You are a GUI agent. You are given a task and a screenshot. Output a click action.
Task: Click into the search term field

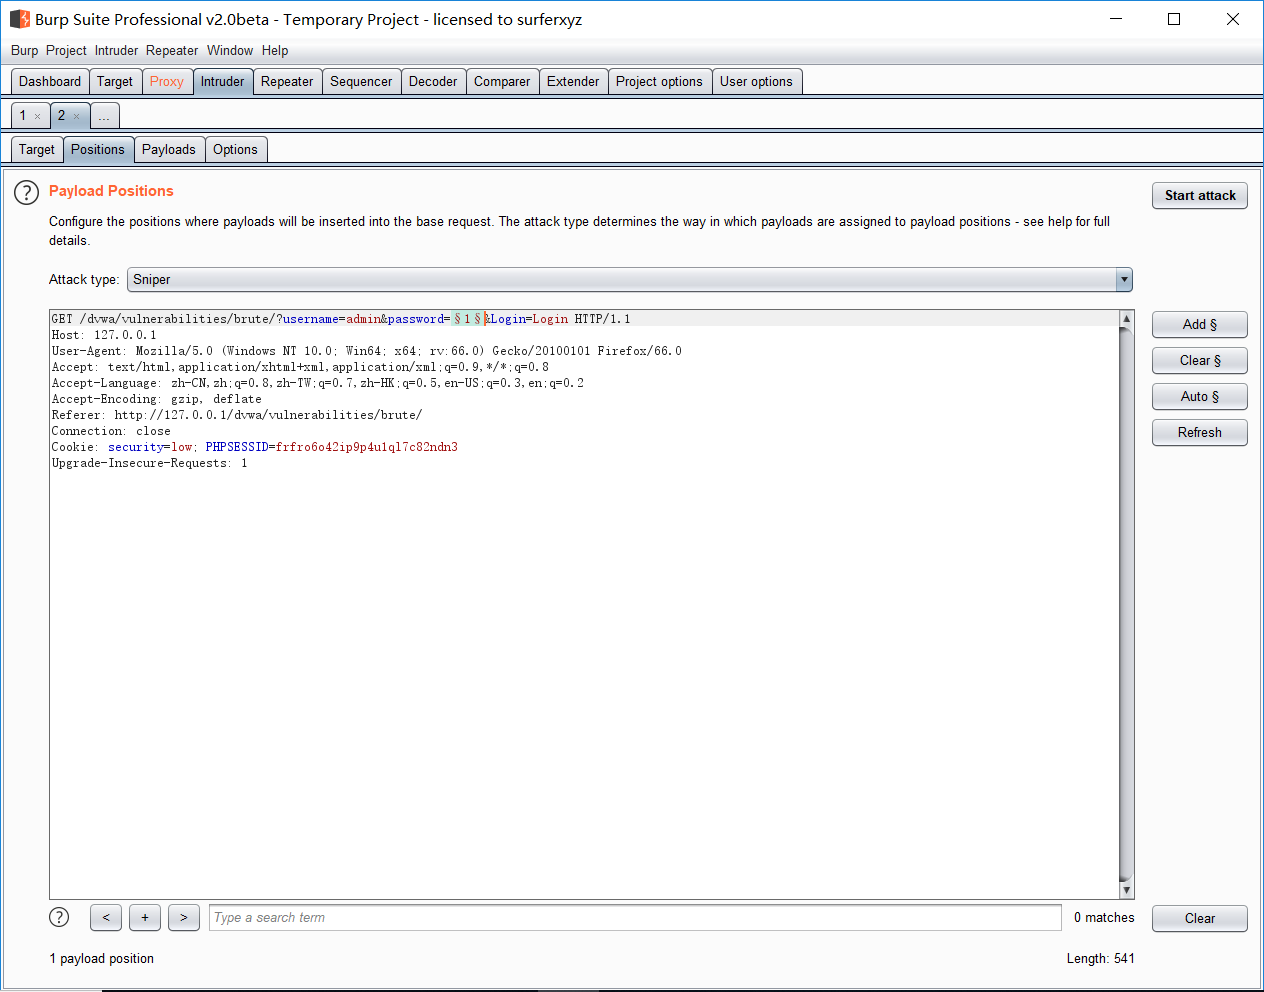pyautogui.click(x=635, y=918)
